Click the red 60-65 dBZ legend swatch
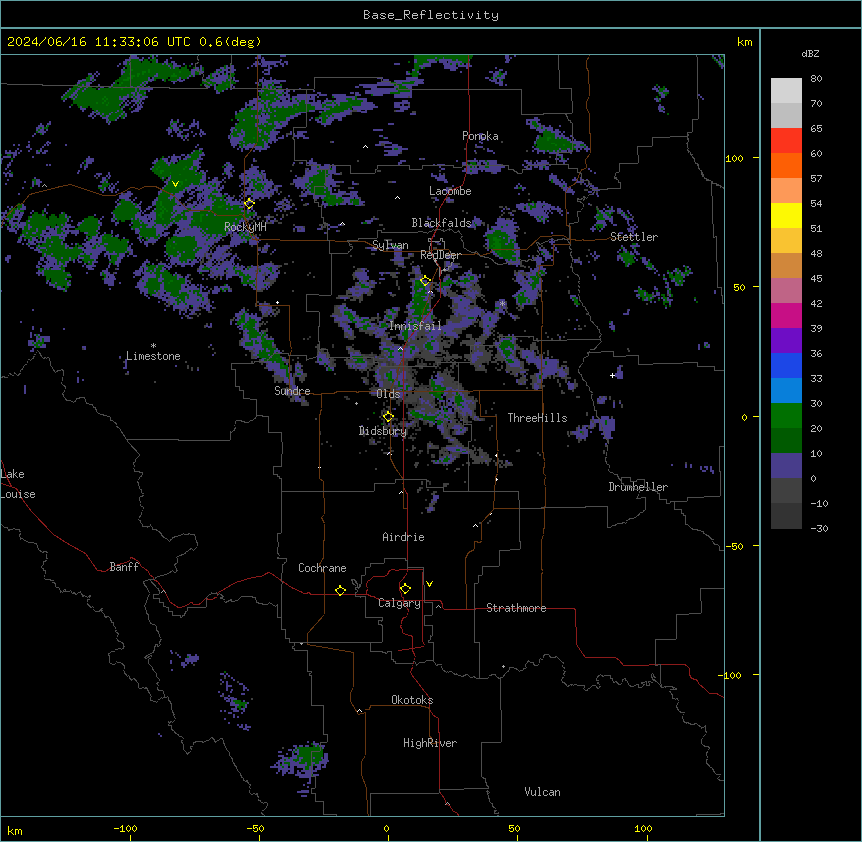The height and width of the screenshot is (842, 862). pyautogui.click(x=786, y=141)
